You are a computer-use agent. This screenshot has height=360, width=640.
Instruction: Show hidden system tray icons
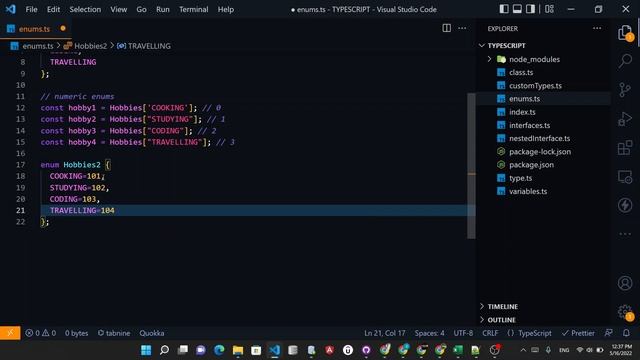(x=523, y=350)
